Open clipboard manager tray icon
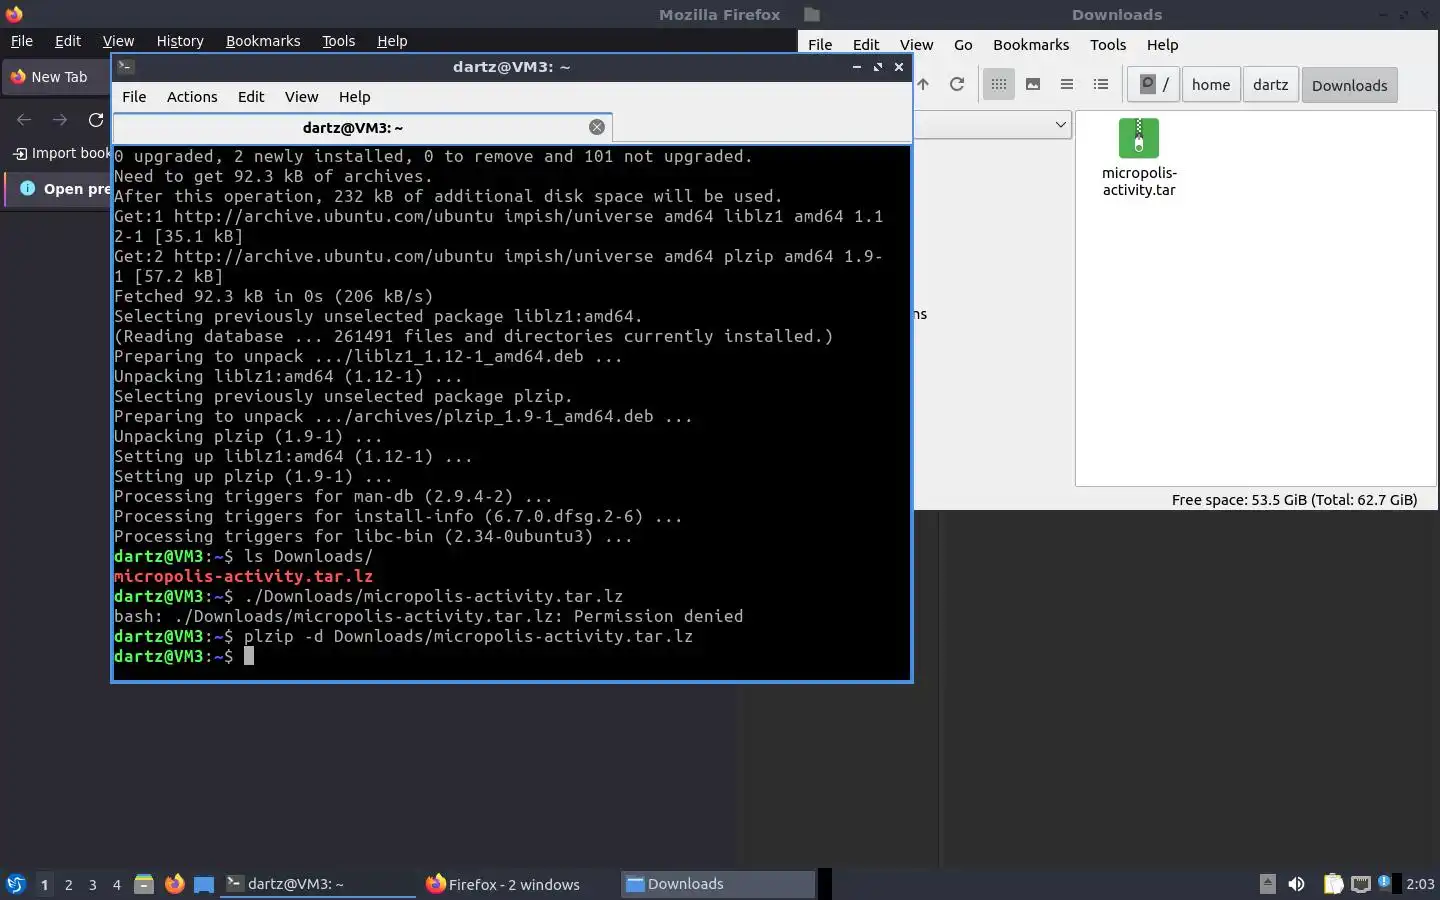Screen dimensions: 1440x900 click(1333, 884)
